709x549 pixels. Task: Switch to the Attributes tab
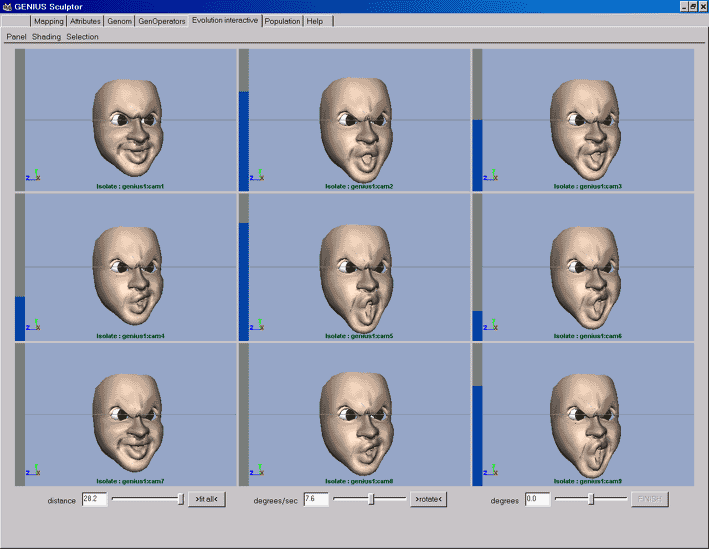85,21
